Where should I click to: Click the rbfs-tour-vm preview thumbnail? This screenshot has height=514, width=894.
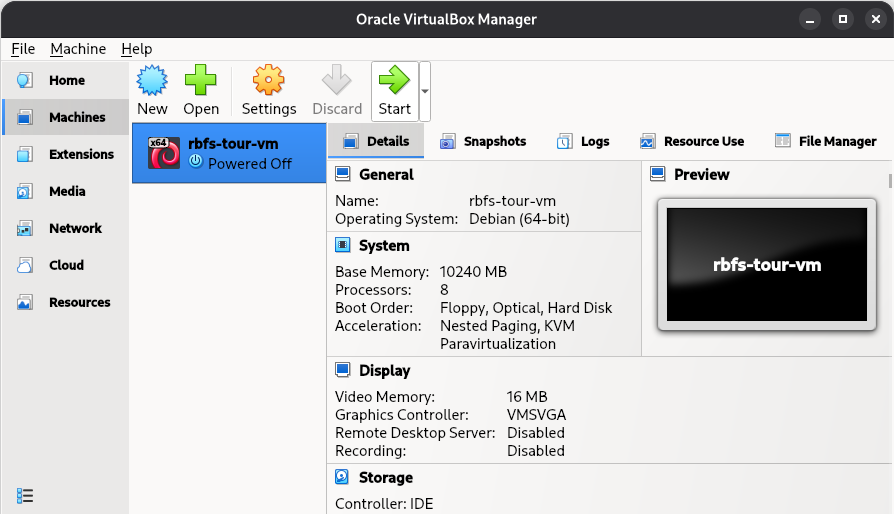point(767,264)
